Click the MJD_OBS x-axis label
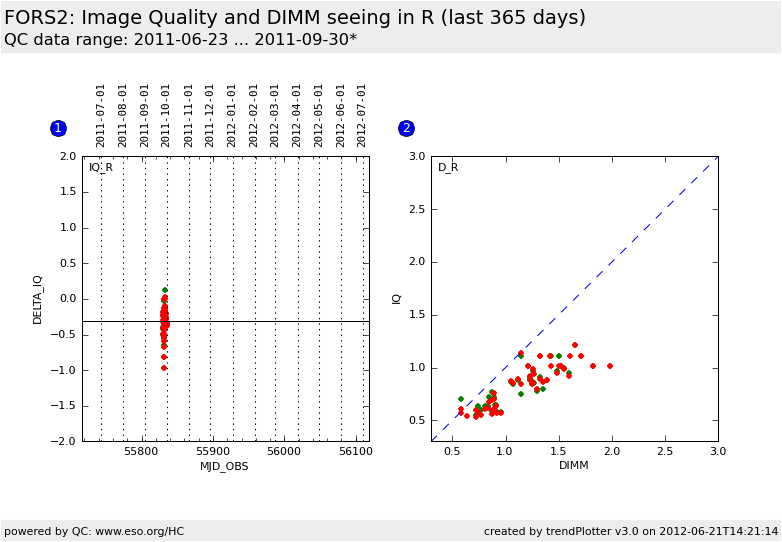 click(x=224, y=466)
